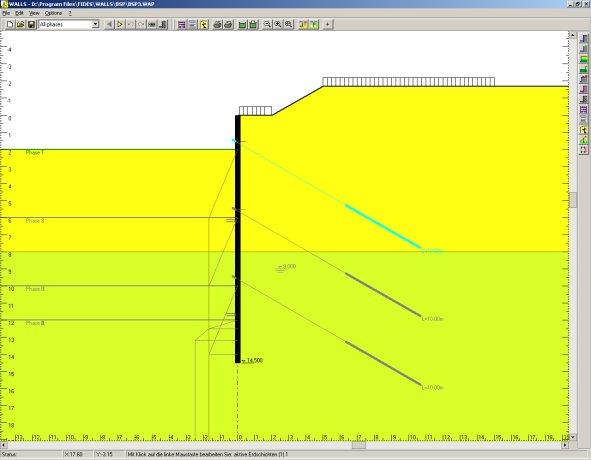
Task: Click the zoom in magnifier icon
Action: (x=278, y=25)
